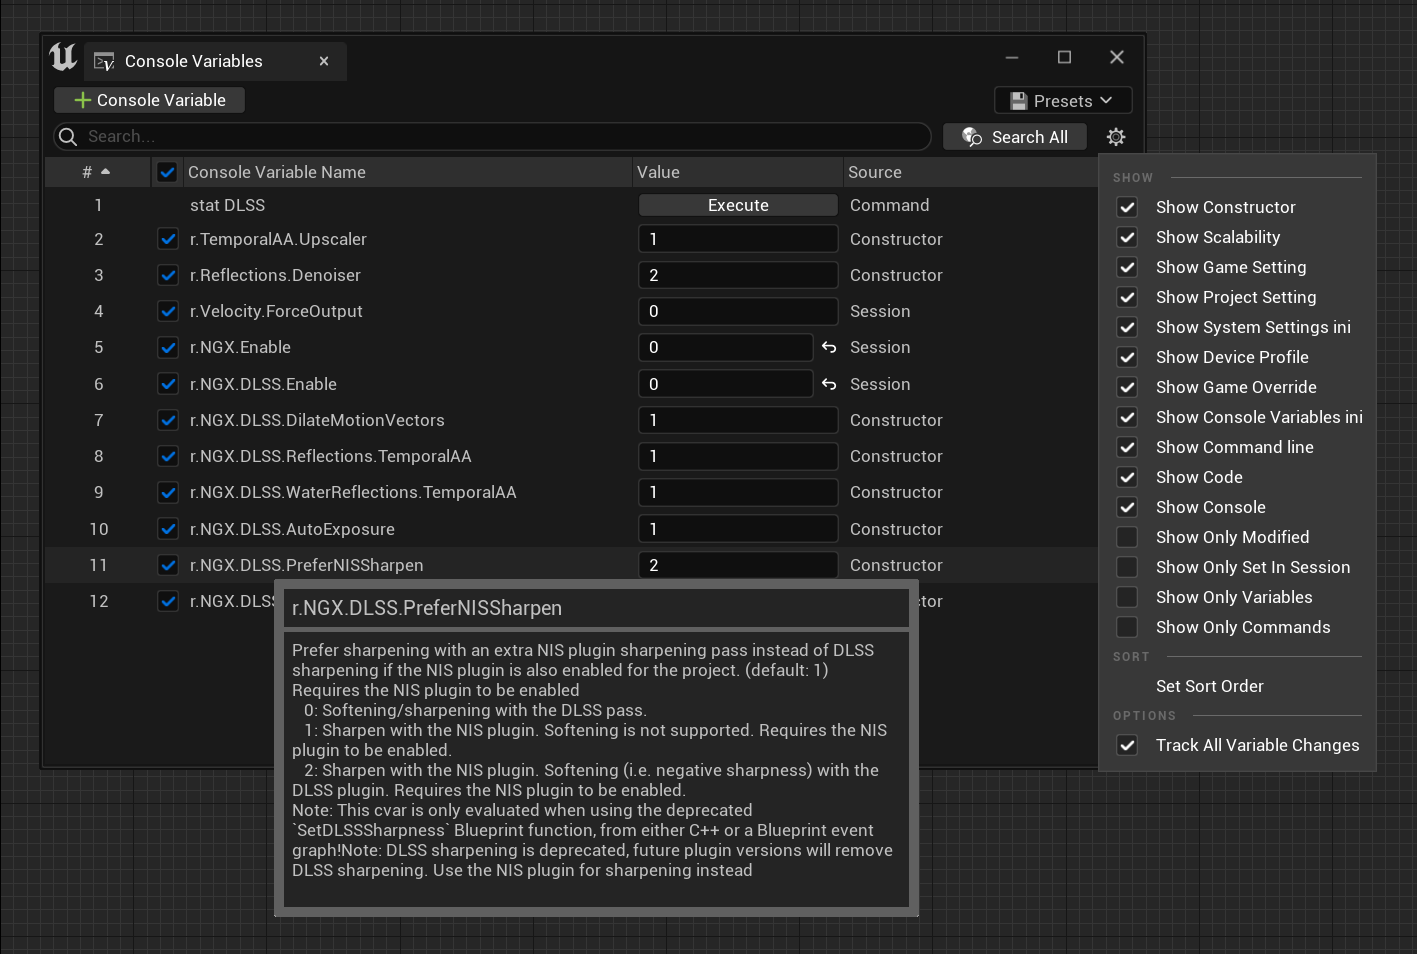The width and height of the screenshot is (1417, 954).
Task: Execute the stat DLSS command
Action: [737, 204]
